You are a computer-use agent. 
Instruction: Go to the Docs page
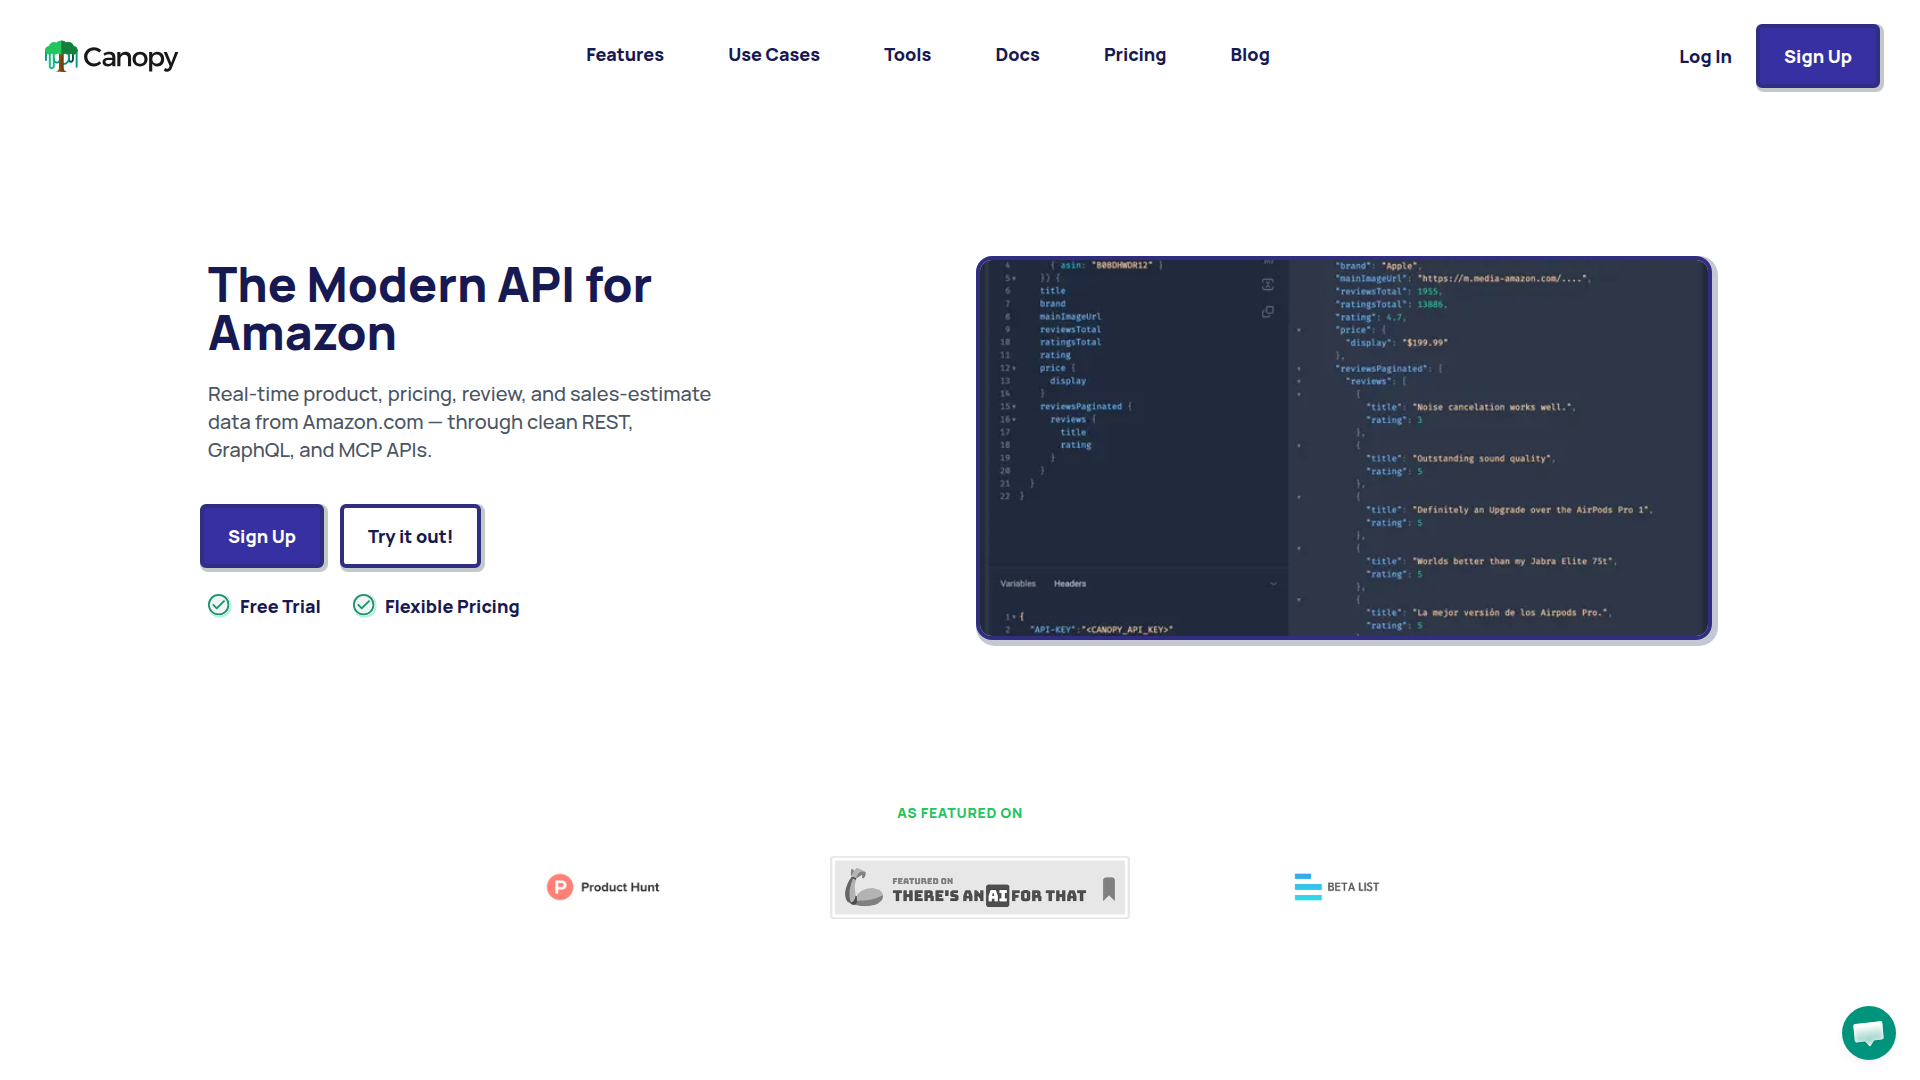pyautogui.click(x=1017, y=55)
